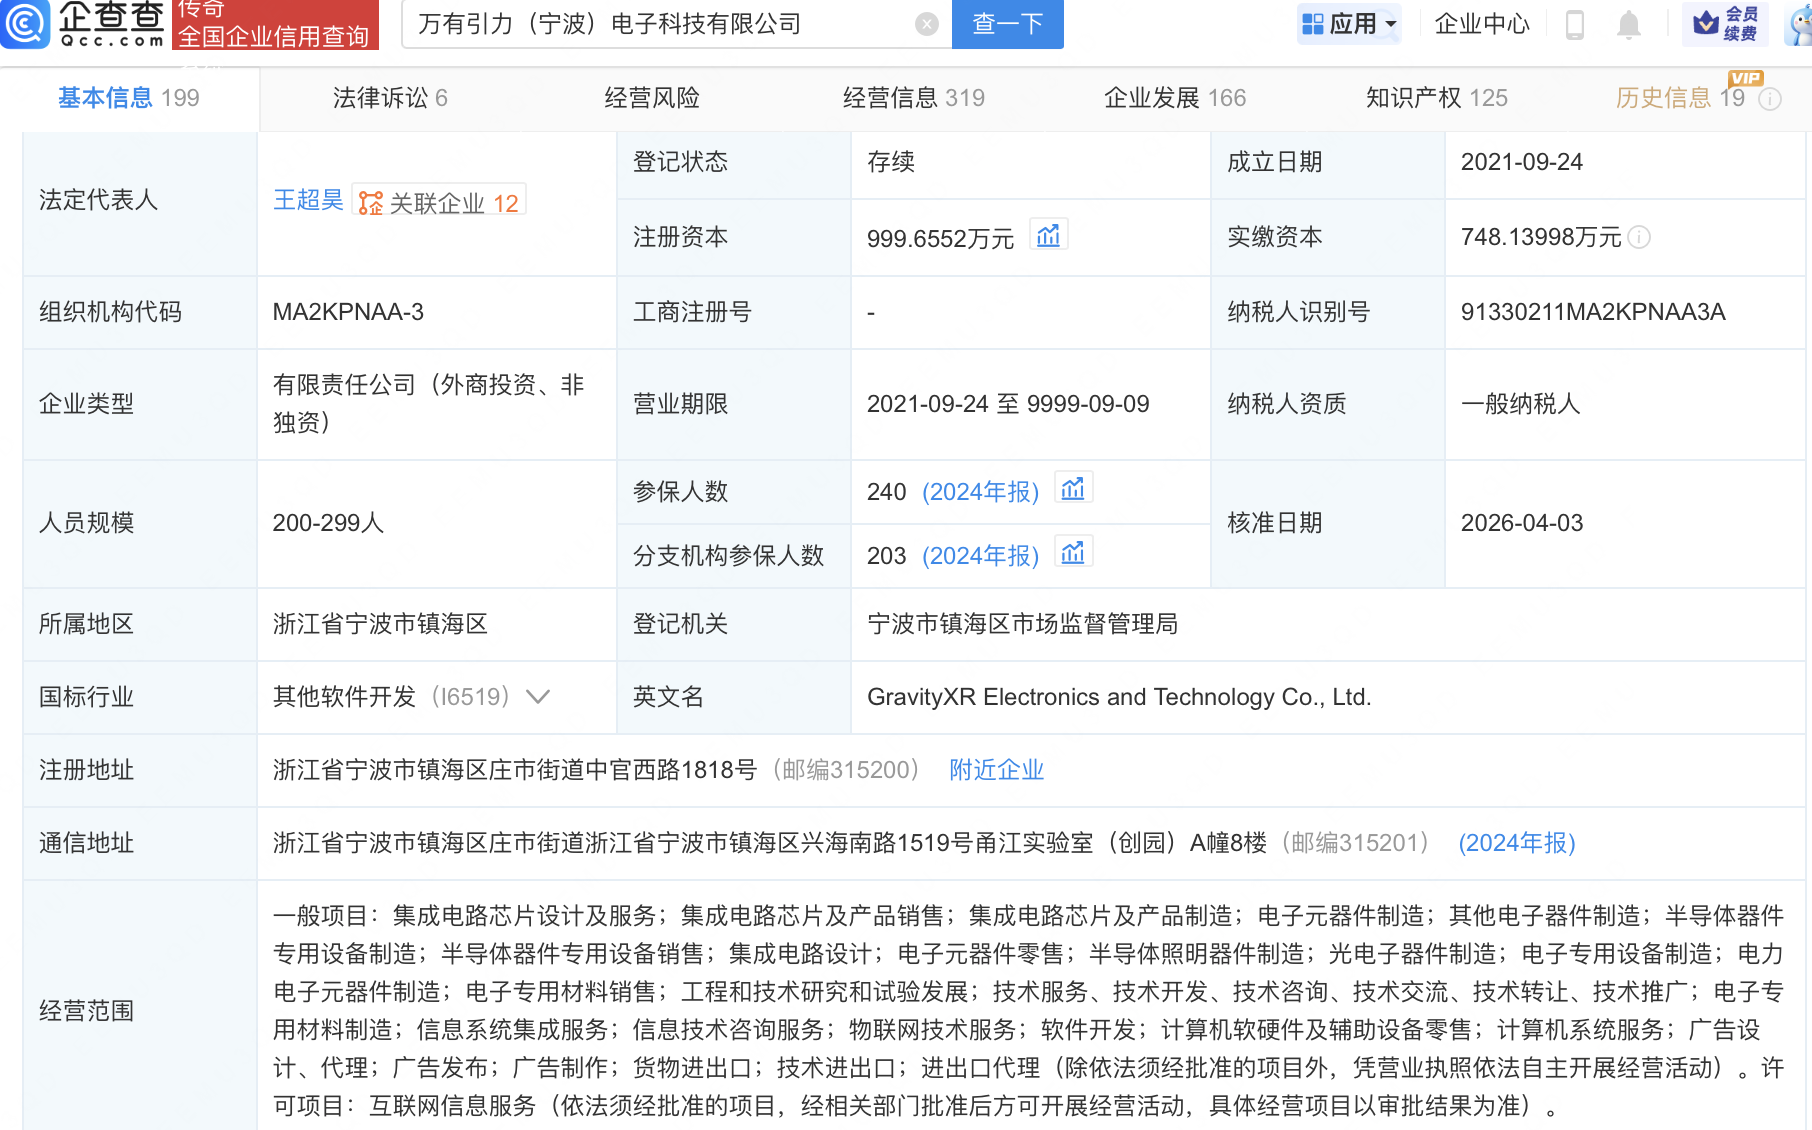This screenshot has width=1812, height=1130.
Task: Click the blue grid icon on 应用
Action: [x=1312, y=23]
